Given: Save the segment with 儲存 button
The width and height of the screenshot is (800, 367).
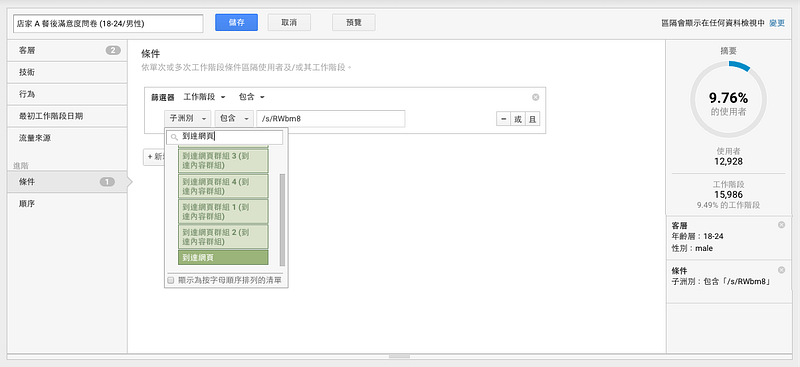Looking at the screenshot, I should [x=236, y=22].
